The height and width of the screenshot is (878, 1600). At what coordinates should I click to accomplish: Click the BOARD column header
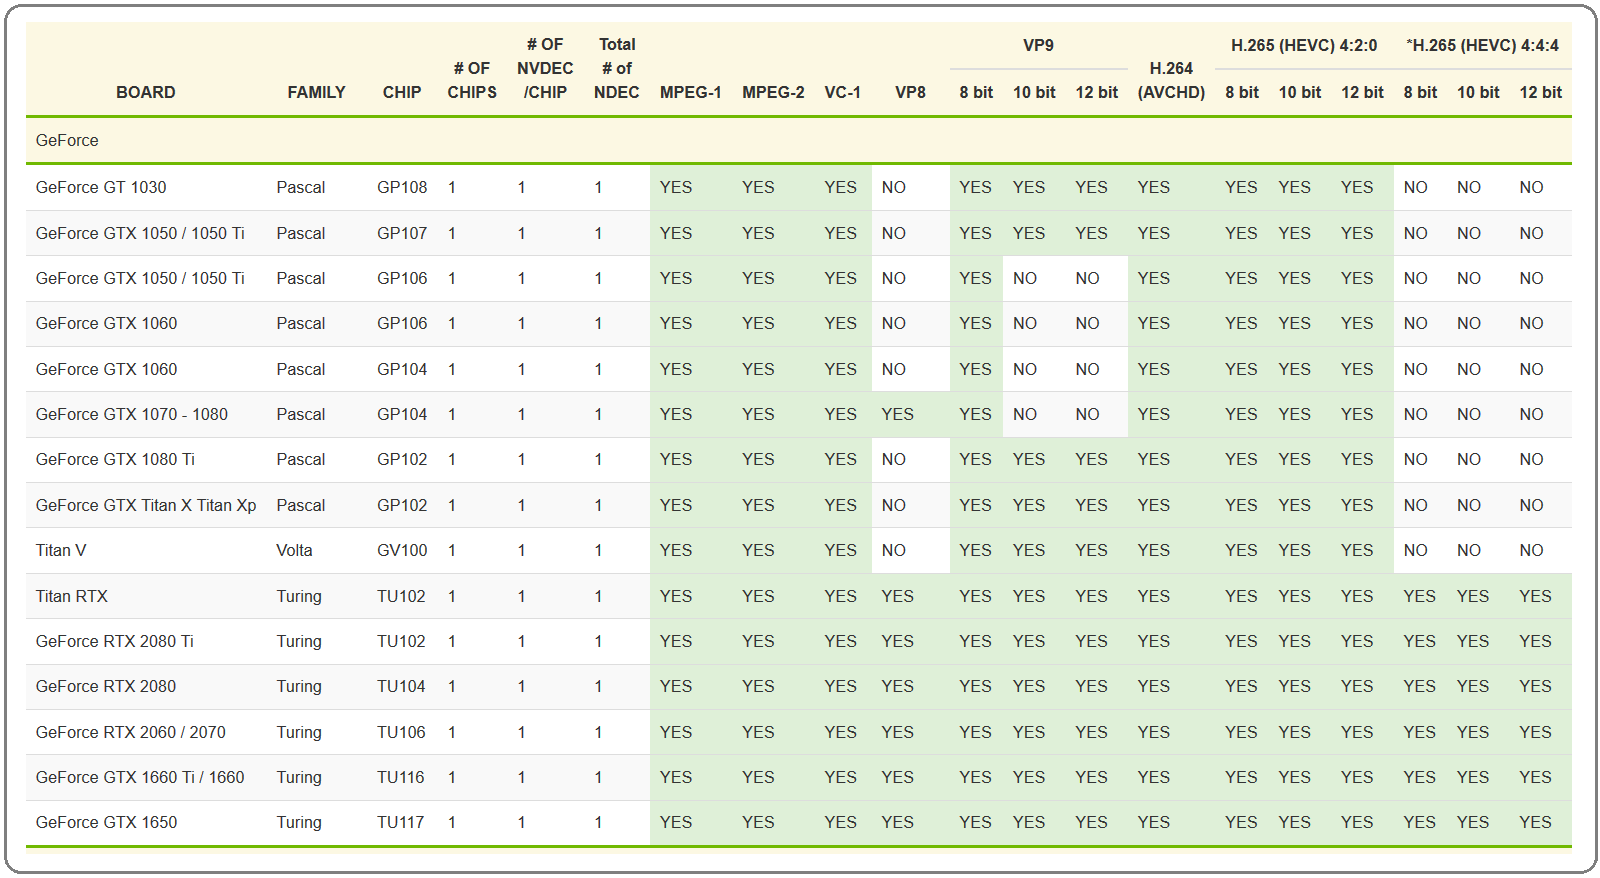click(145, 92)
